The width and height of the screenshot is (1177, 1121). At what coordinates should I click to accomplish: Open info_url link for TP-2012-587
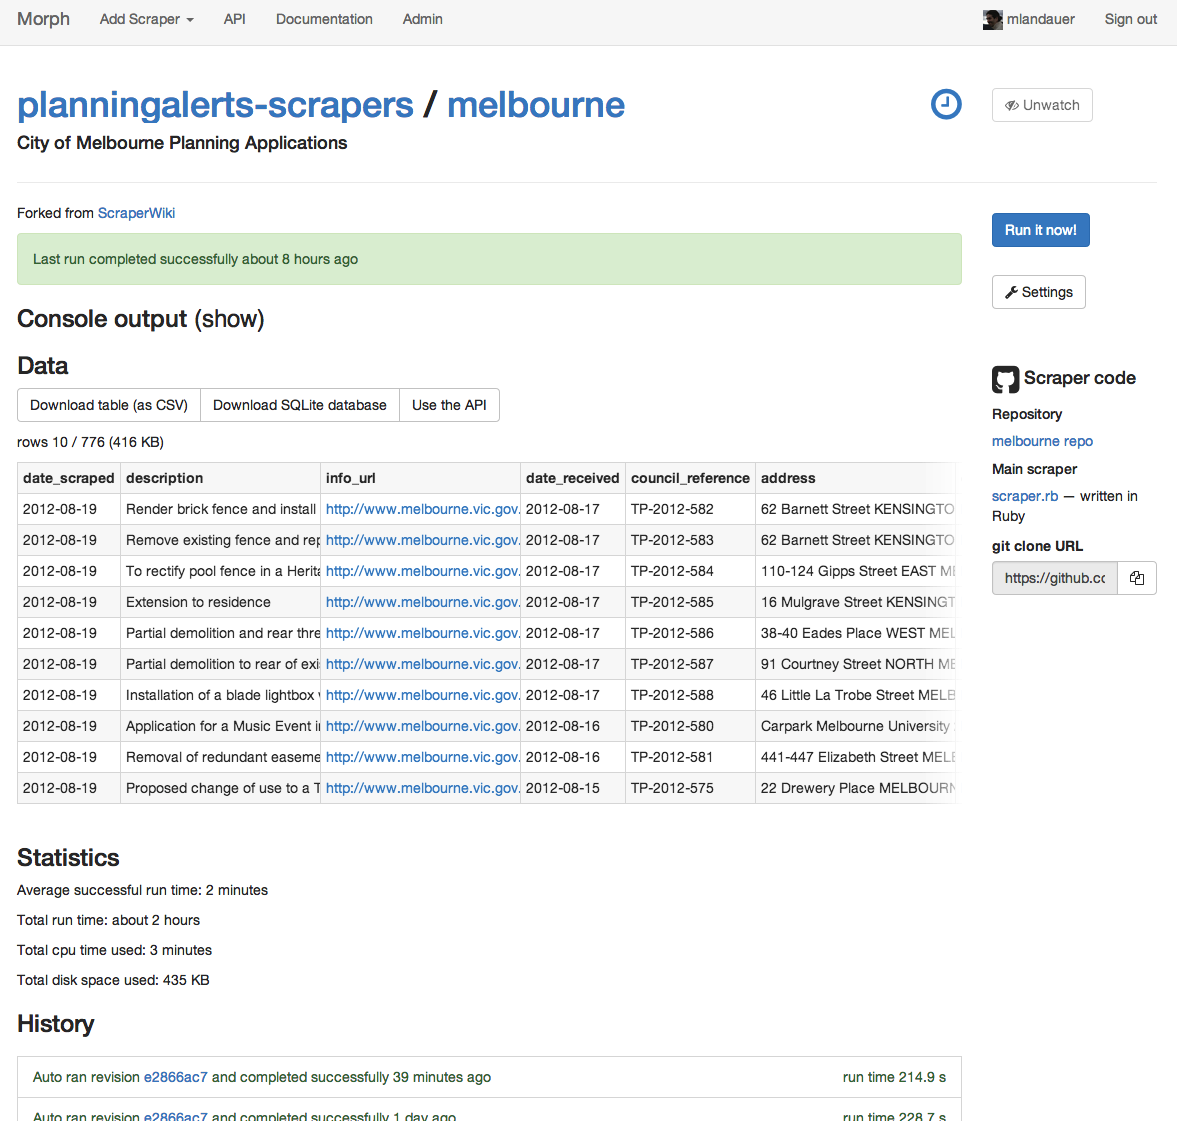423,664
